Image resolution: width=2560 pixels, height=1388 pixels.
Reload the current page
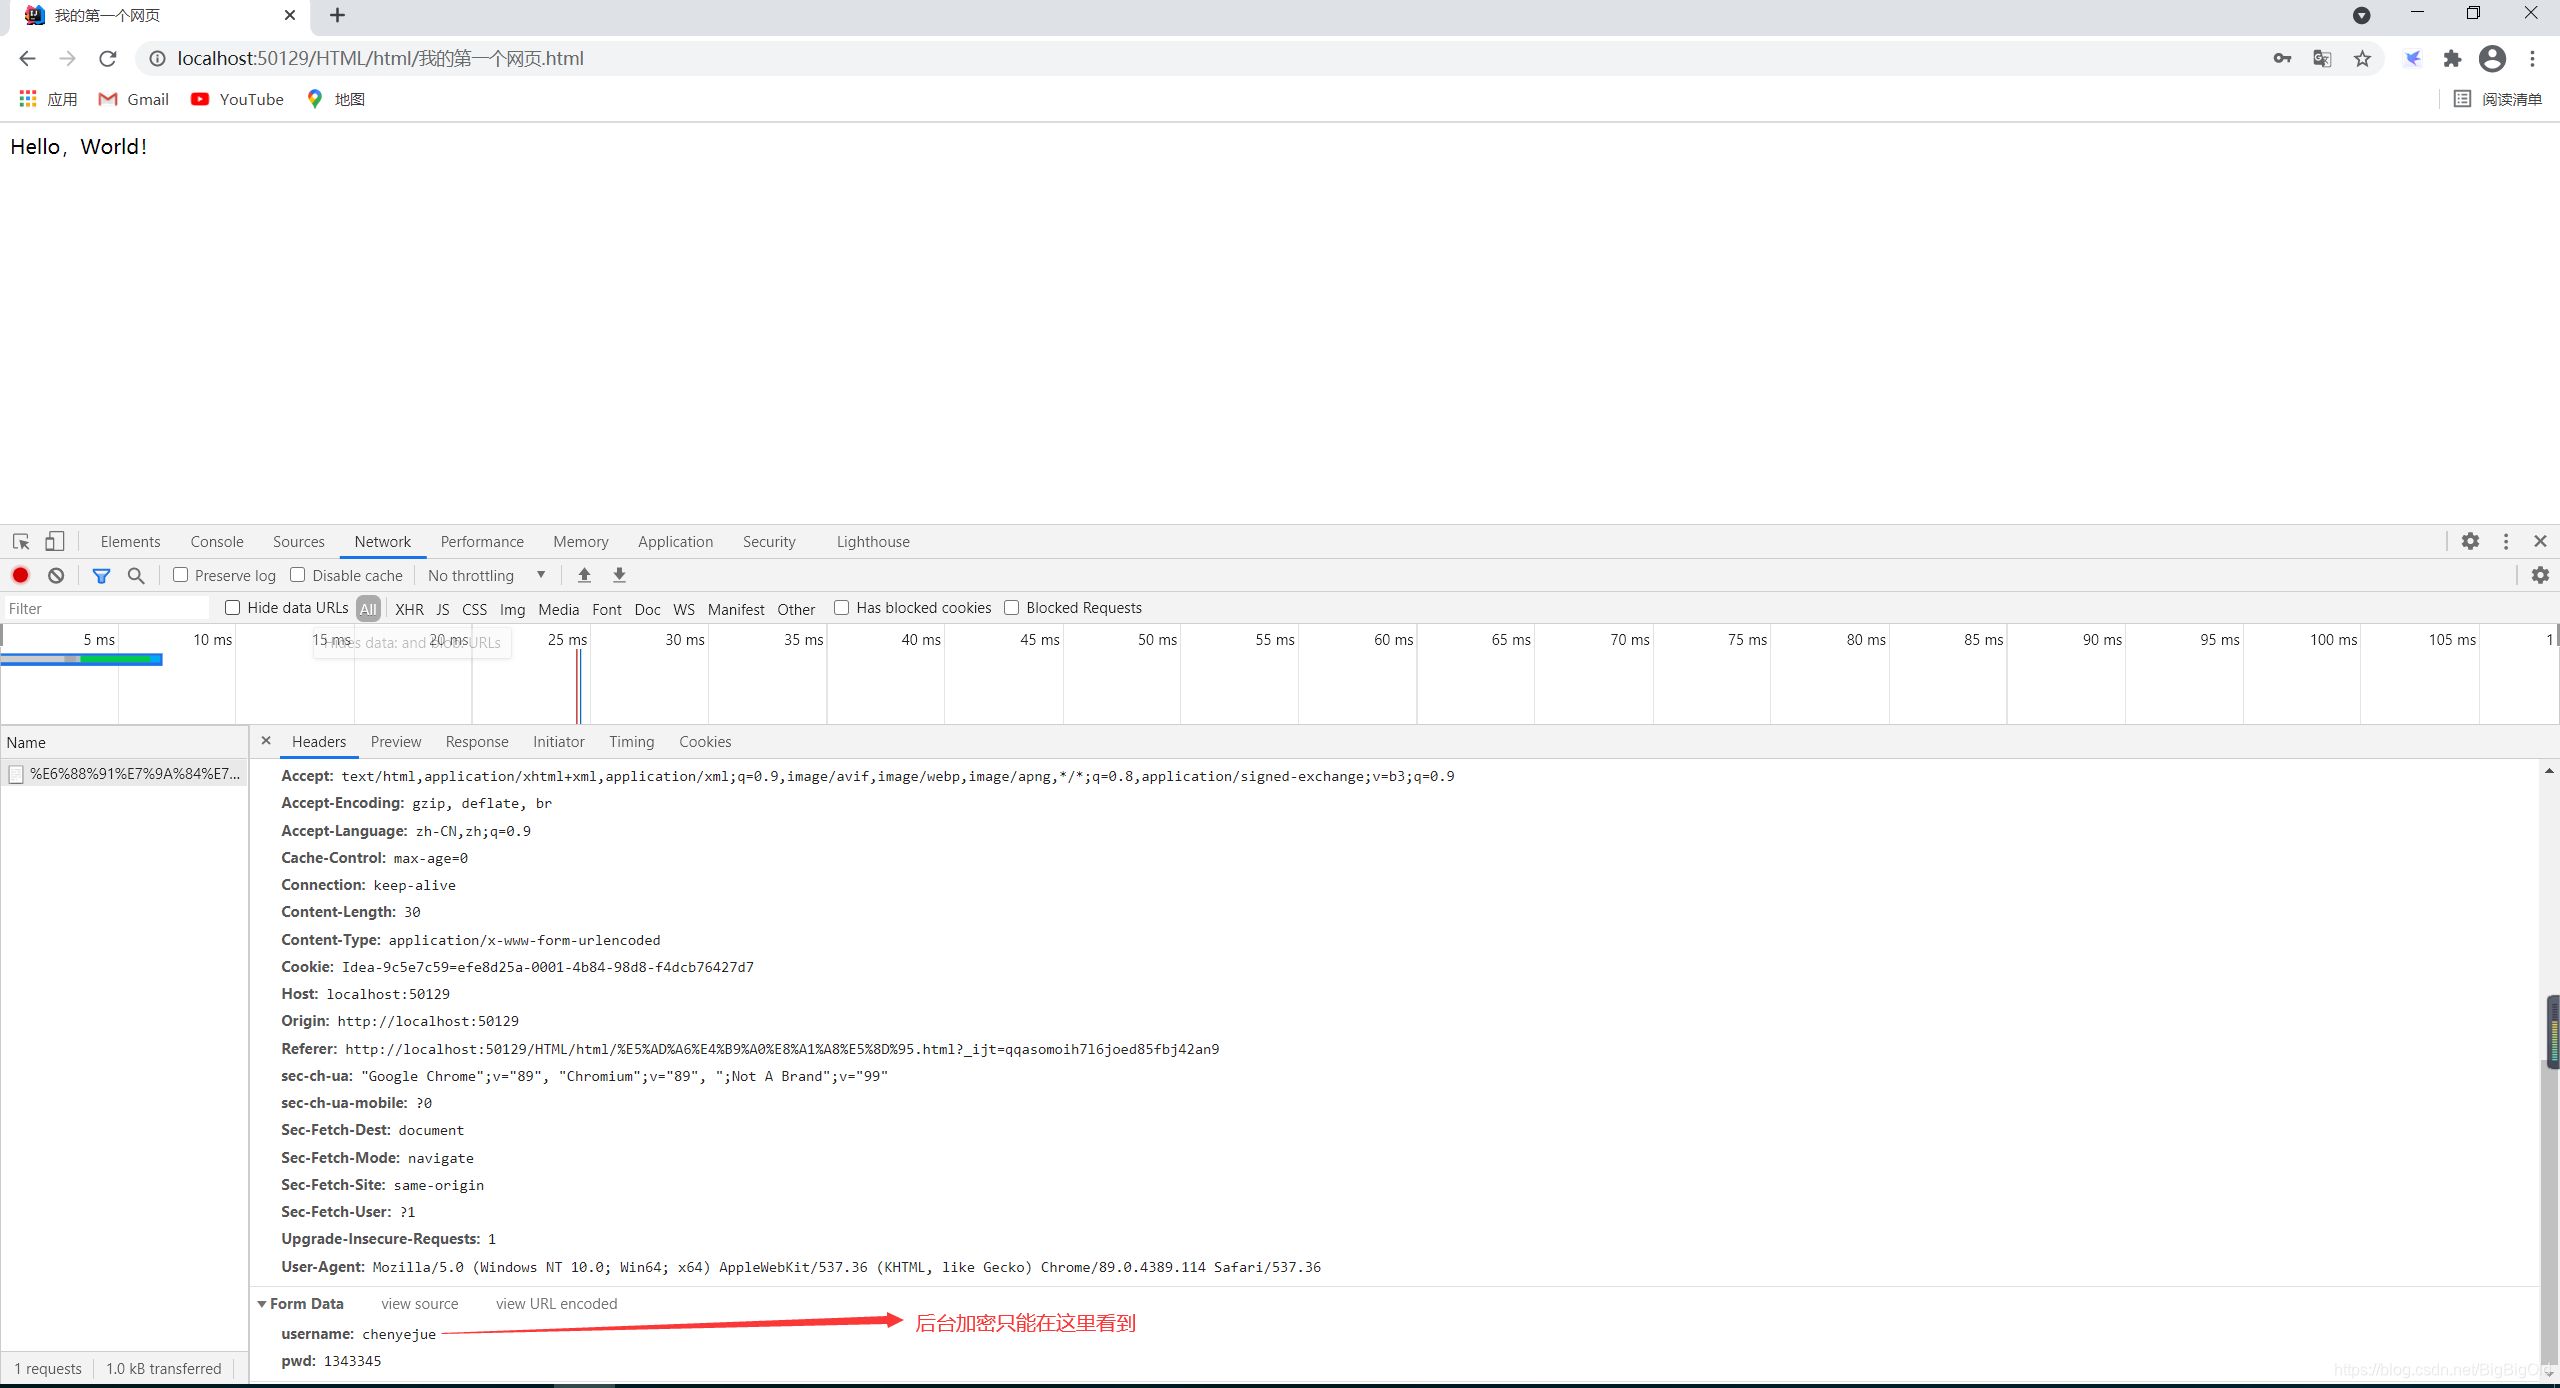coord(108,58)
